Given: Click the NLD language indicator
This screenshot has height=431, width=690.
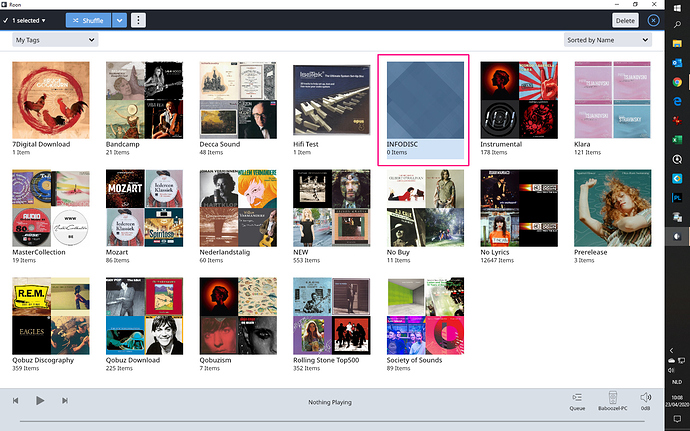Looking at the screenshot, I should point(677,382).
